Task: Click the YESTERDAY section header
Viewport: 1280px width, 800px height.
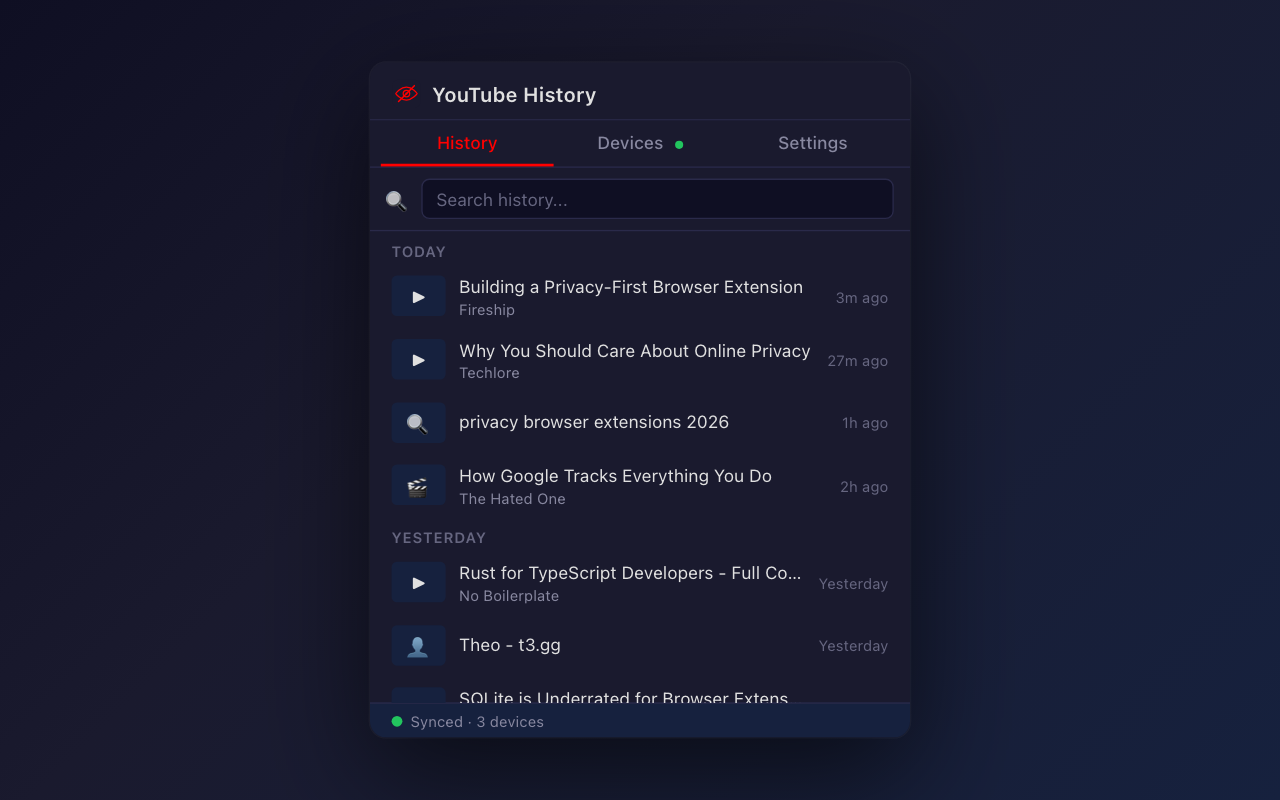Action: tap(439, 538)
